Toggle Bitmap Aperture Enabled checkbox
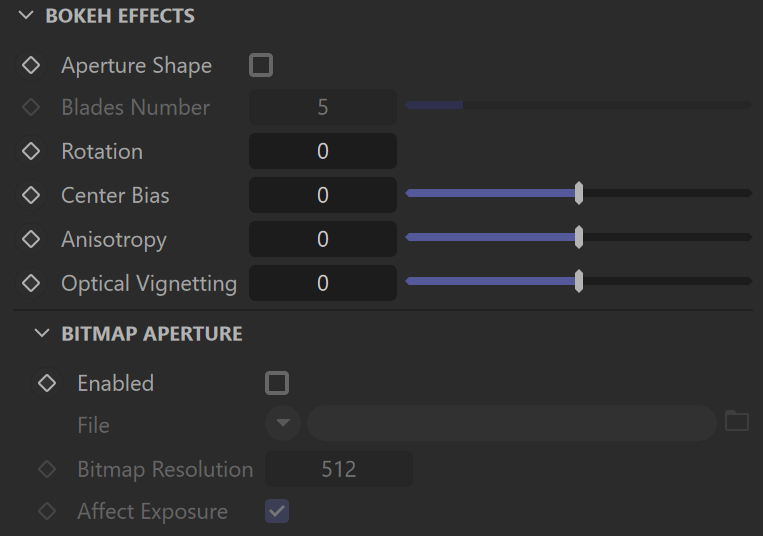This screenshot has width=763, height=536. click(x=277, y=383)
